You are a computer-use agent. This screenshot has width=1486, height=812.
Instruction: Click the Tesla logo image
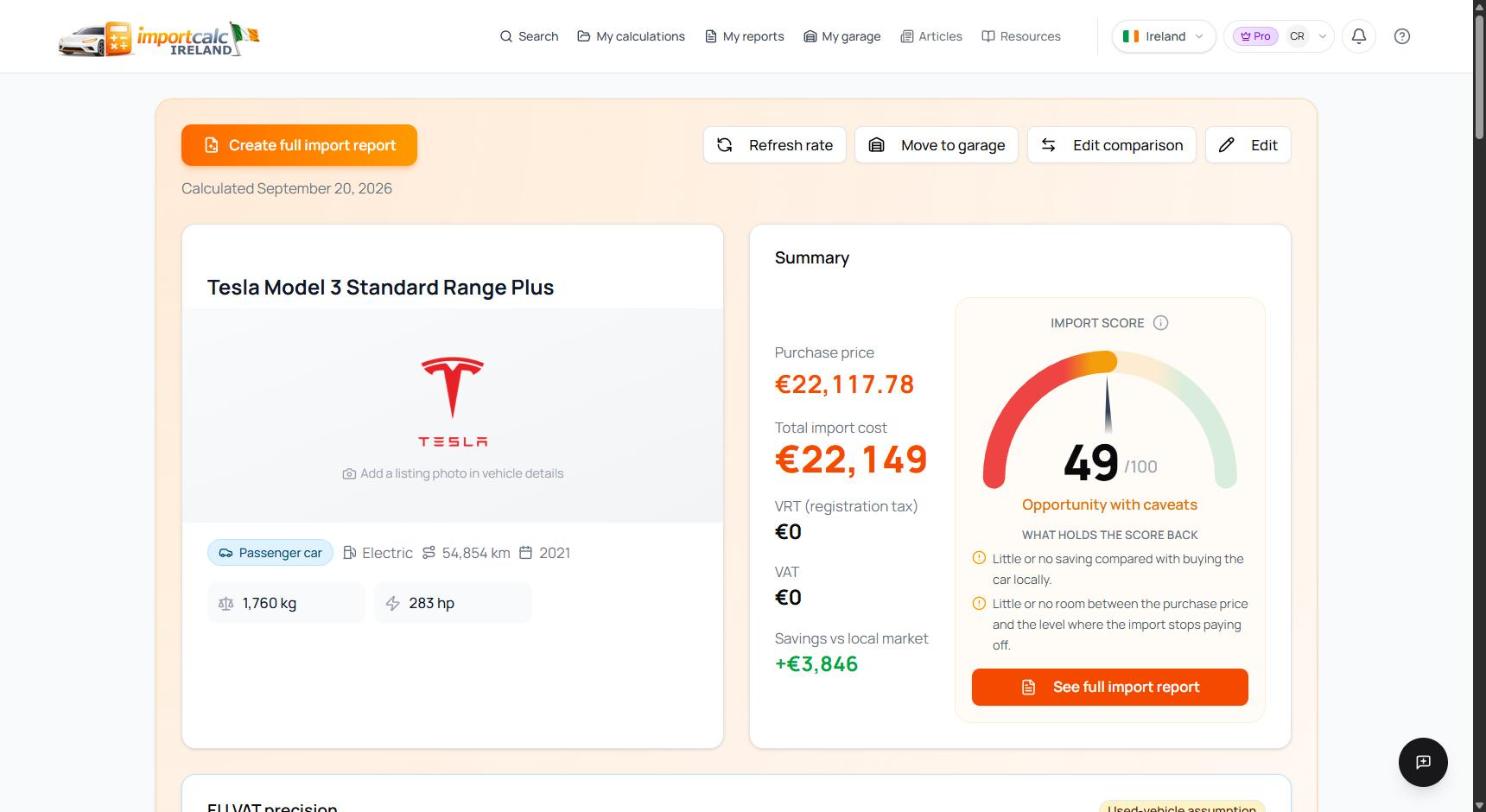click(452, 402)
